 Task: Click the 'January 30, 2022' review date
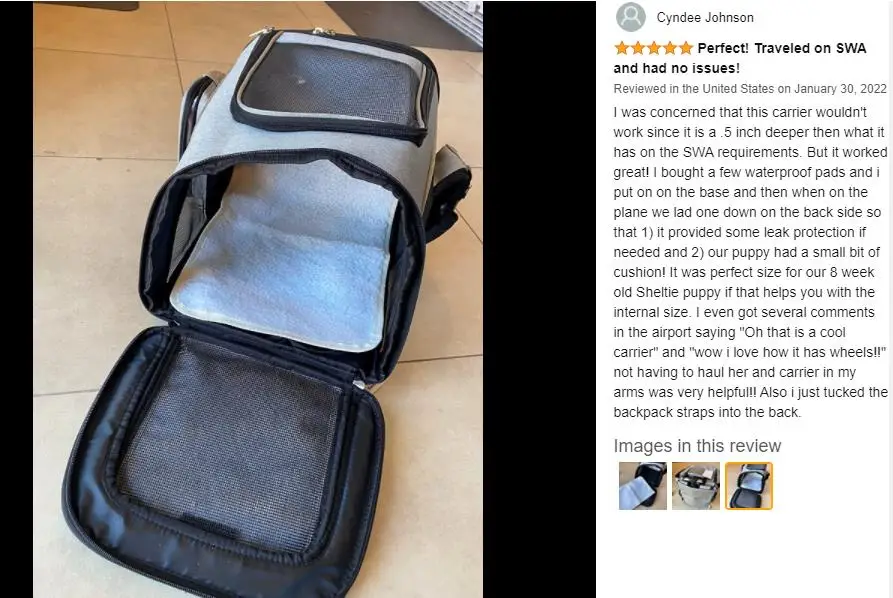click(x=840, y=89)
